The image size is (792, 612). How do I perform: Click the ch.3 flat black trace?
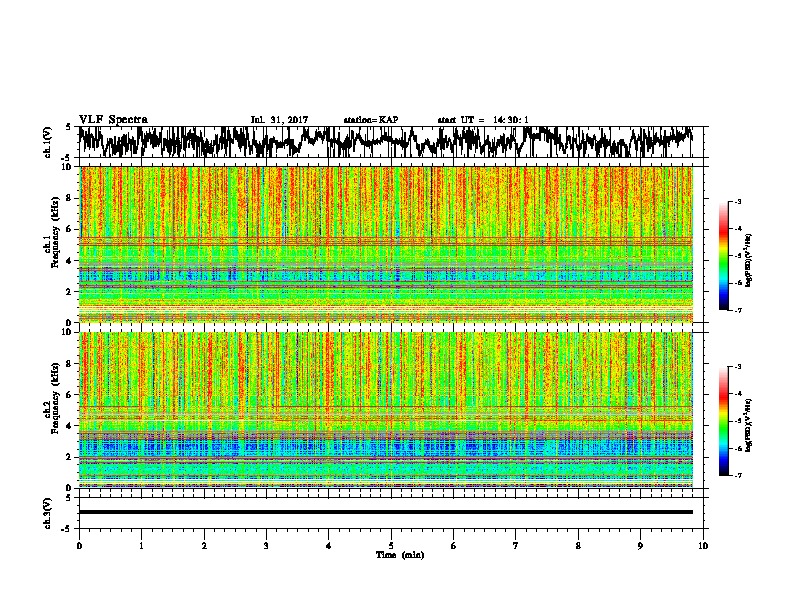coord(386,512)
